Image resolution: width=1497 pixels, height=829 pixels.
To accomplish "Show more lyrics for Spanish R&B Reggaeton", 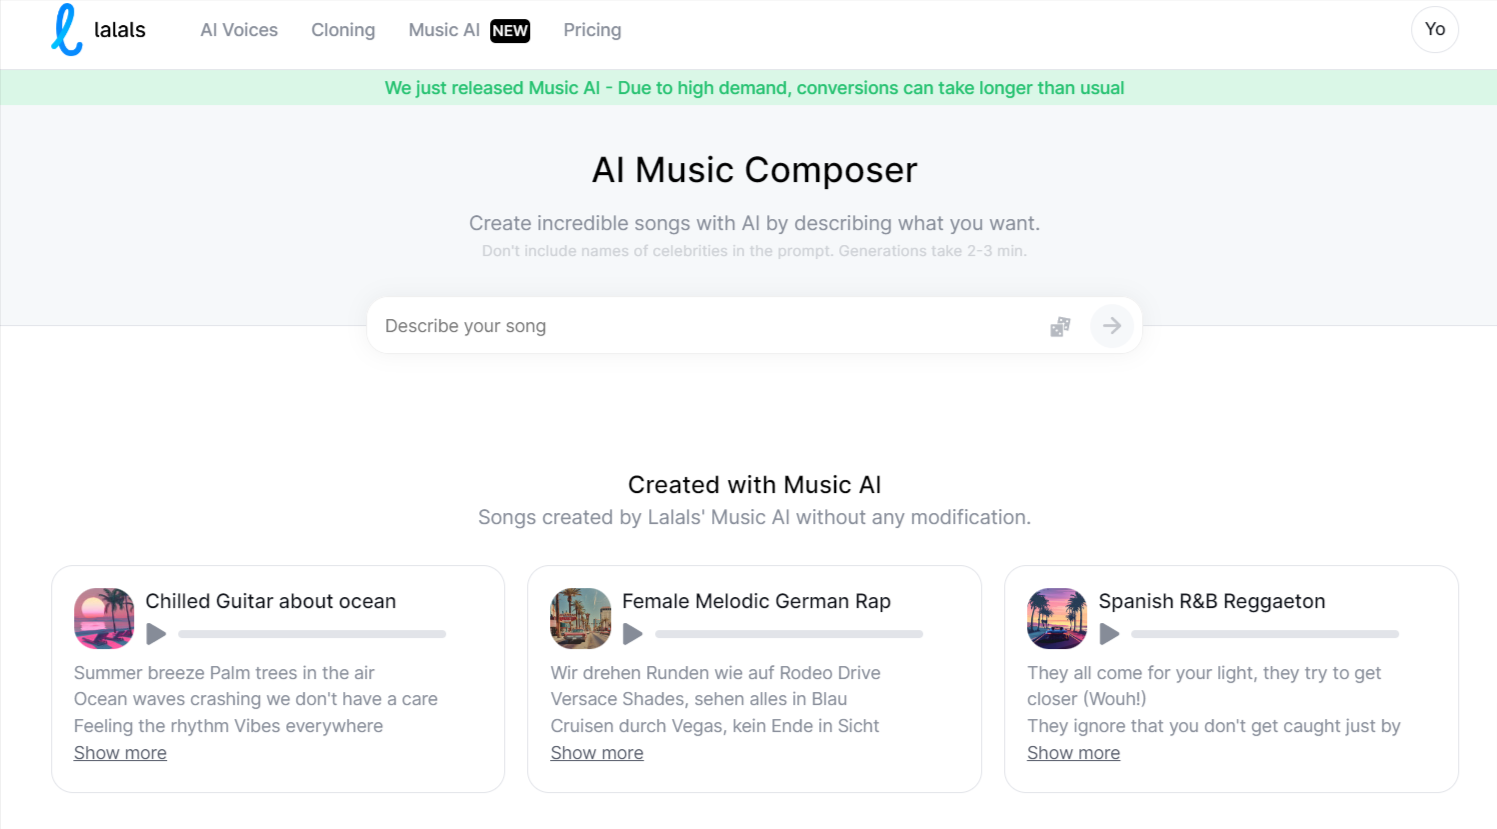I will [1073, 752].
